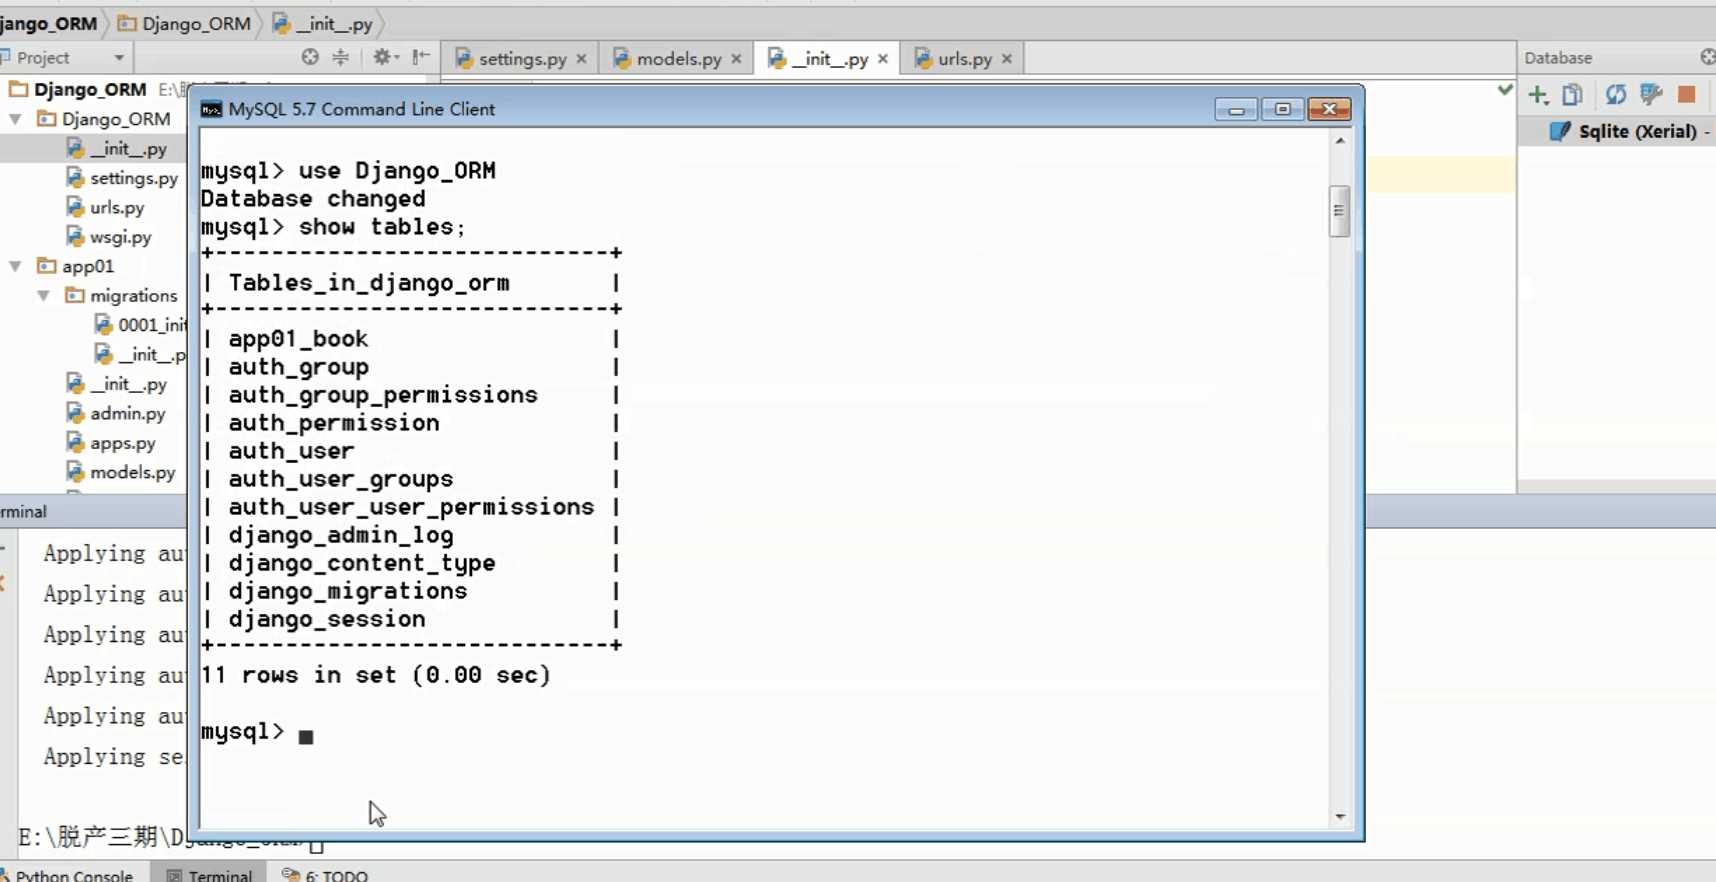Click the mysql prompt cursor line
The height and width of the screenshot is (882, 1716).
click(257, 733)
